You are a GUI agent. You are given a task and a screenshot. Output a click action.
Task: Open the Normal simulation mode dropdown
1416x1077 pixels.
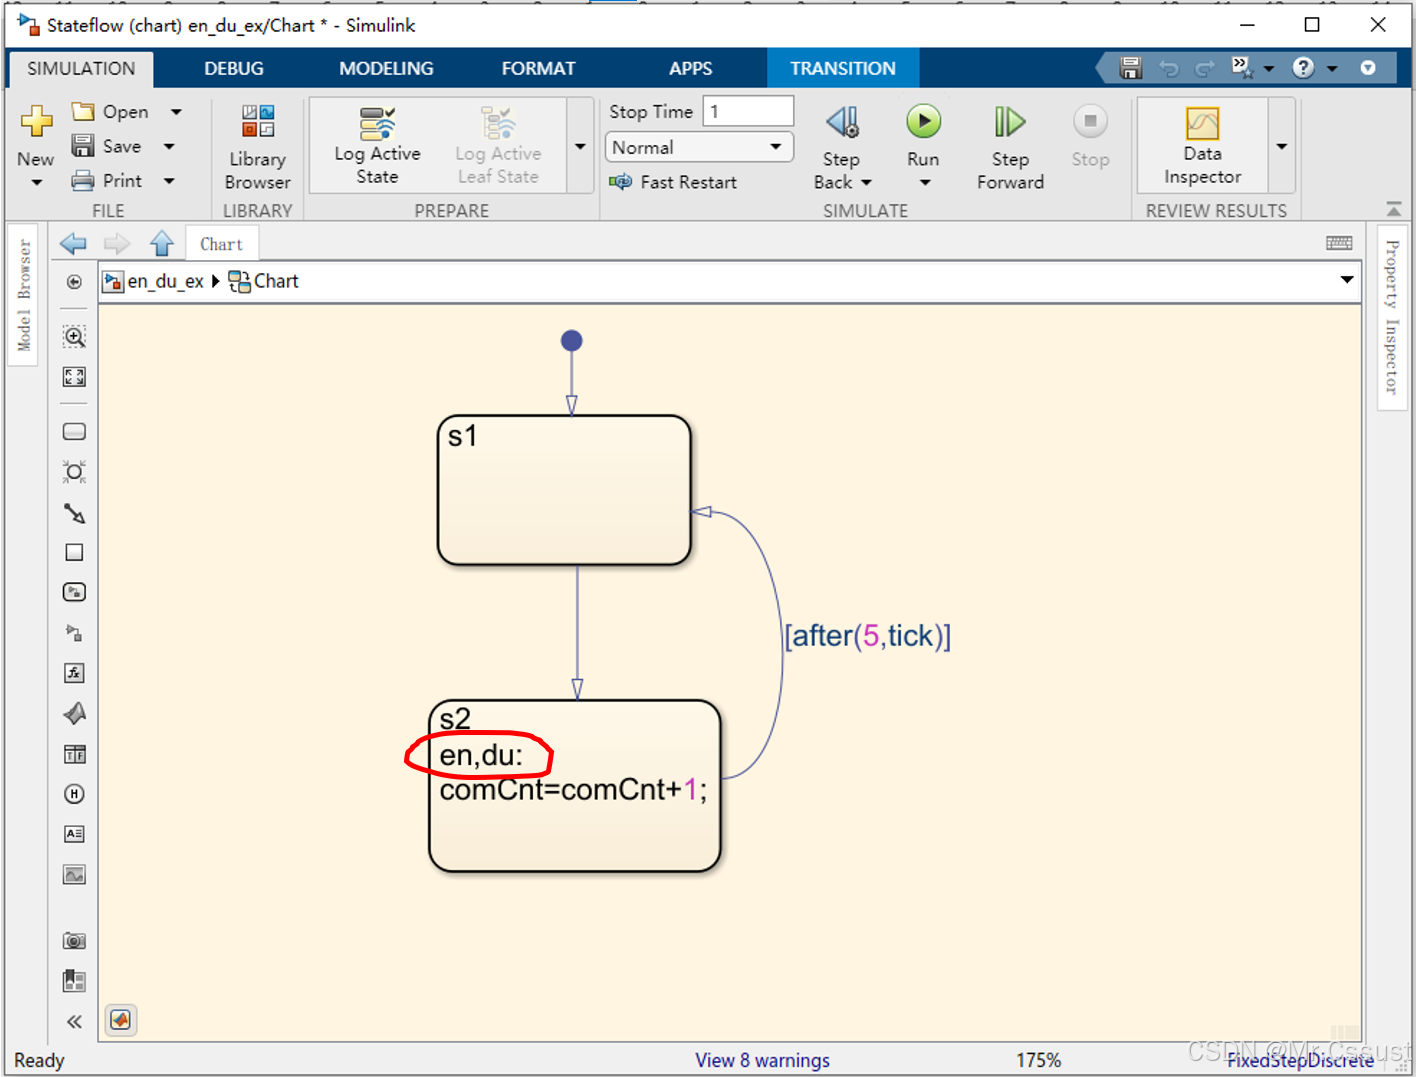(698, 147)
